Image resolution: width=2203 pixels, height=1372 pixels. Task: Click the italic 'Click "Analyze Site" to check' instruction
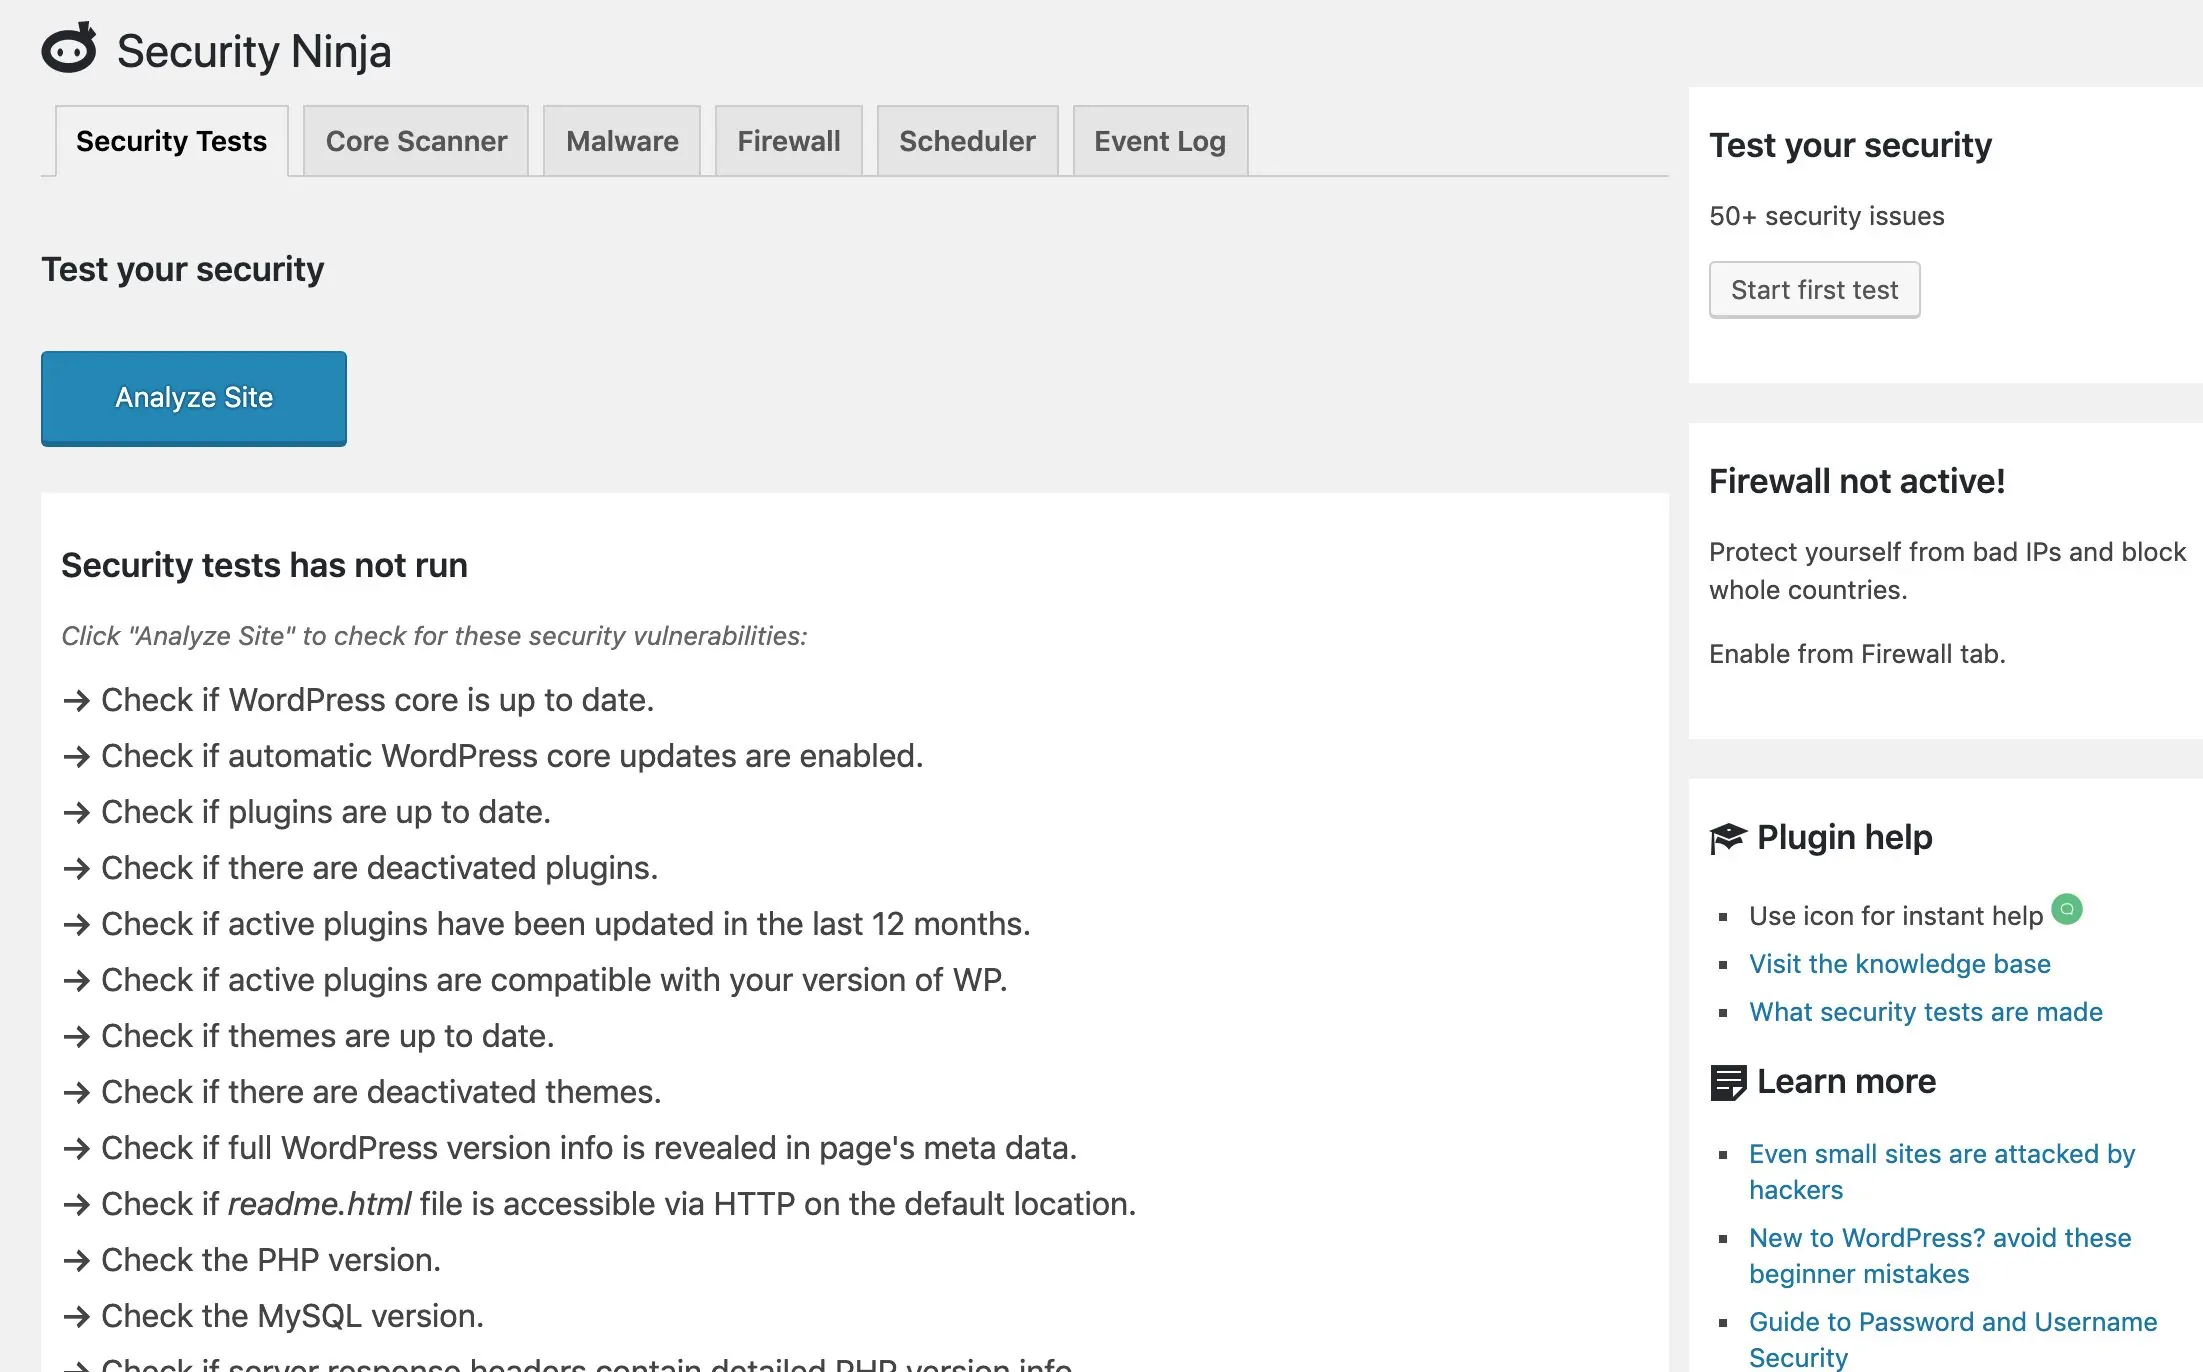coord(434,636)
